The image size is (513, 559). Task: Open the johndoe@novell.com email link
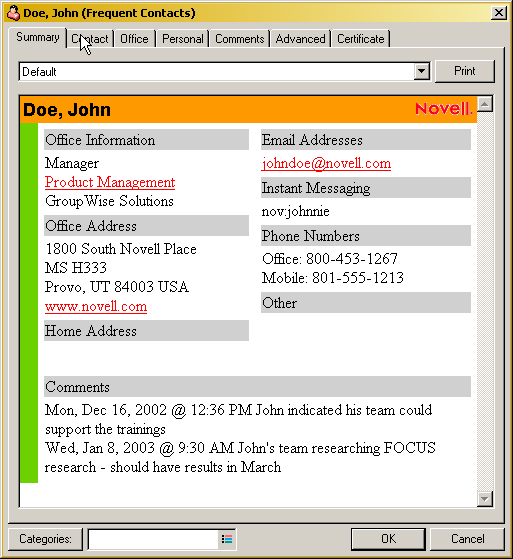point(326,164)
